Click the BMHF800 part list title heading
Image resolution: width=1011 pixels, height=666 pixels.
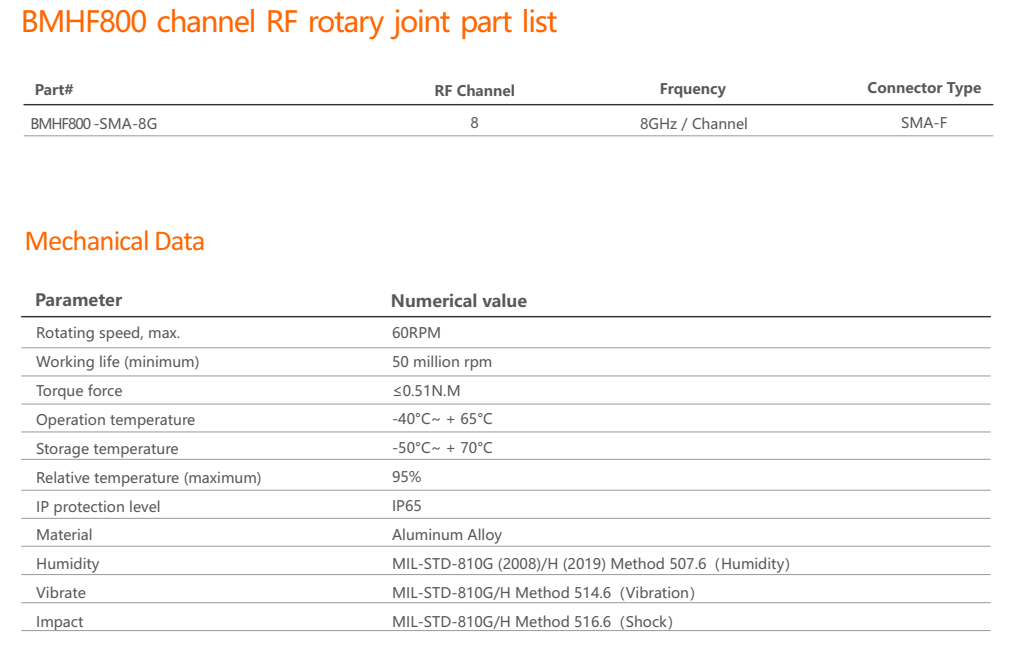pos(289,23)
